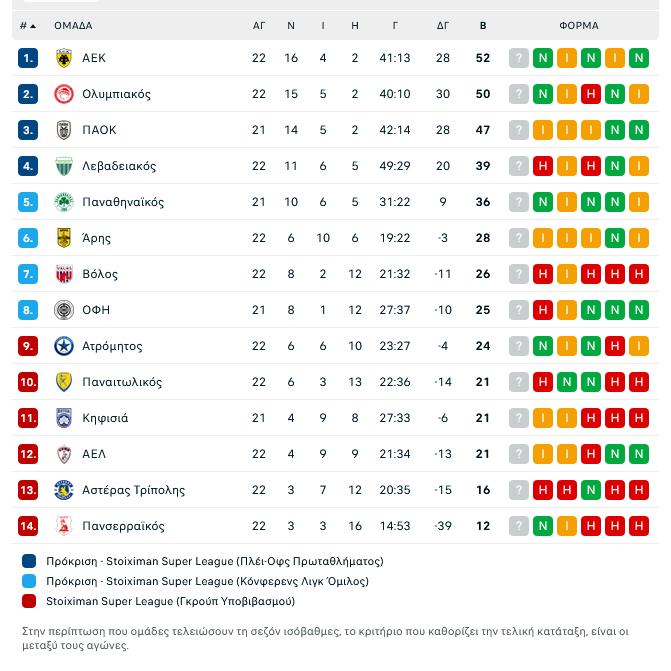Click the ΦΟΡΜΑ column header

[578, 26]
